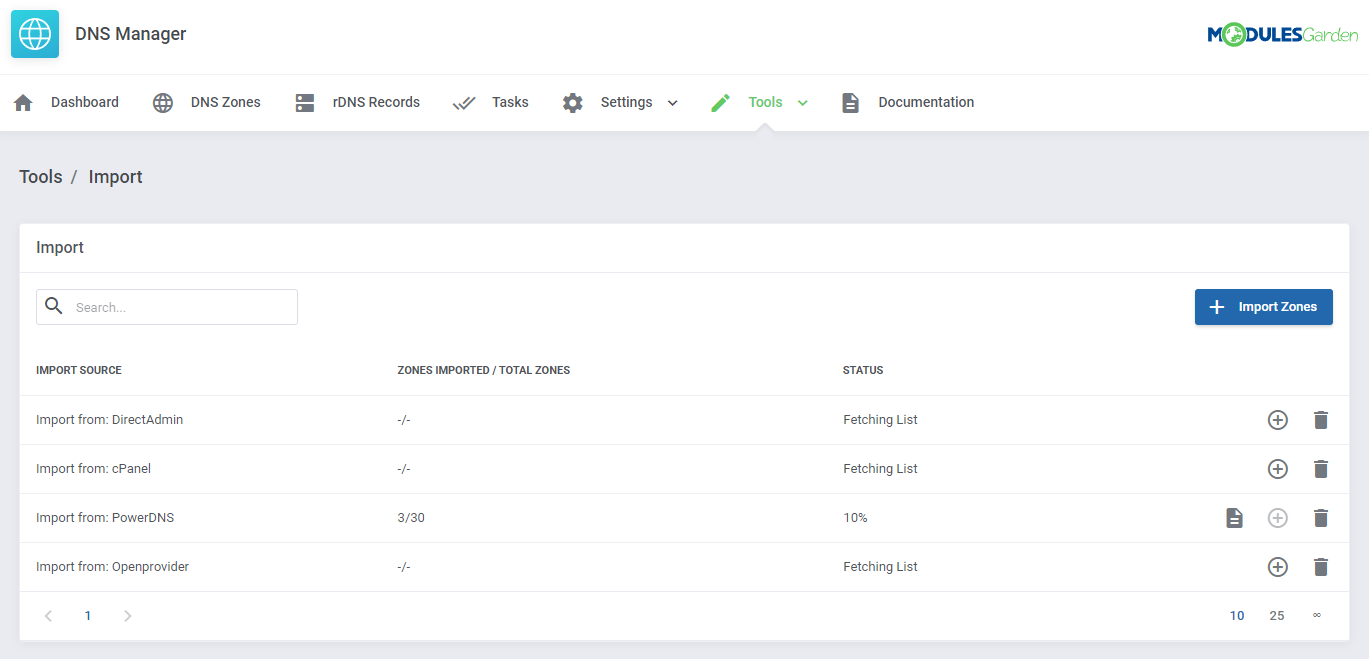1369x659 pixels.
Task: Switch to the DNS Zones menu item
Action: point(224,101)
